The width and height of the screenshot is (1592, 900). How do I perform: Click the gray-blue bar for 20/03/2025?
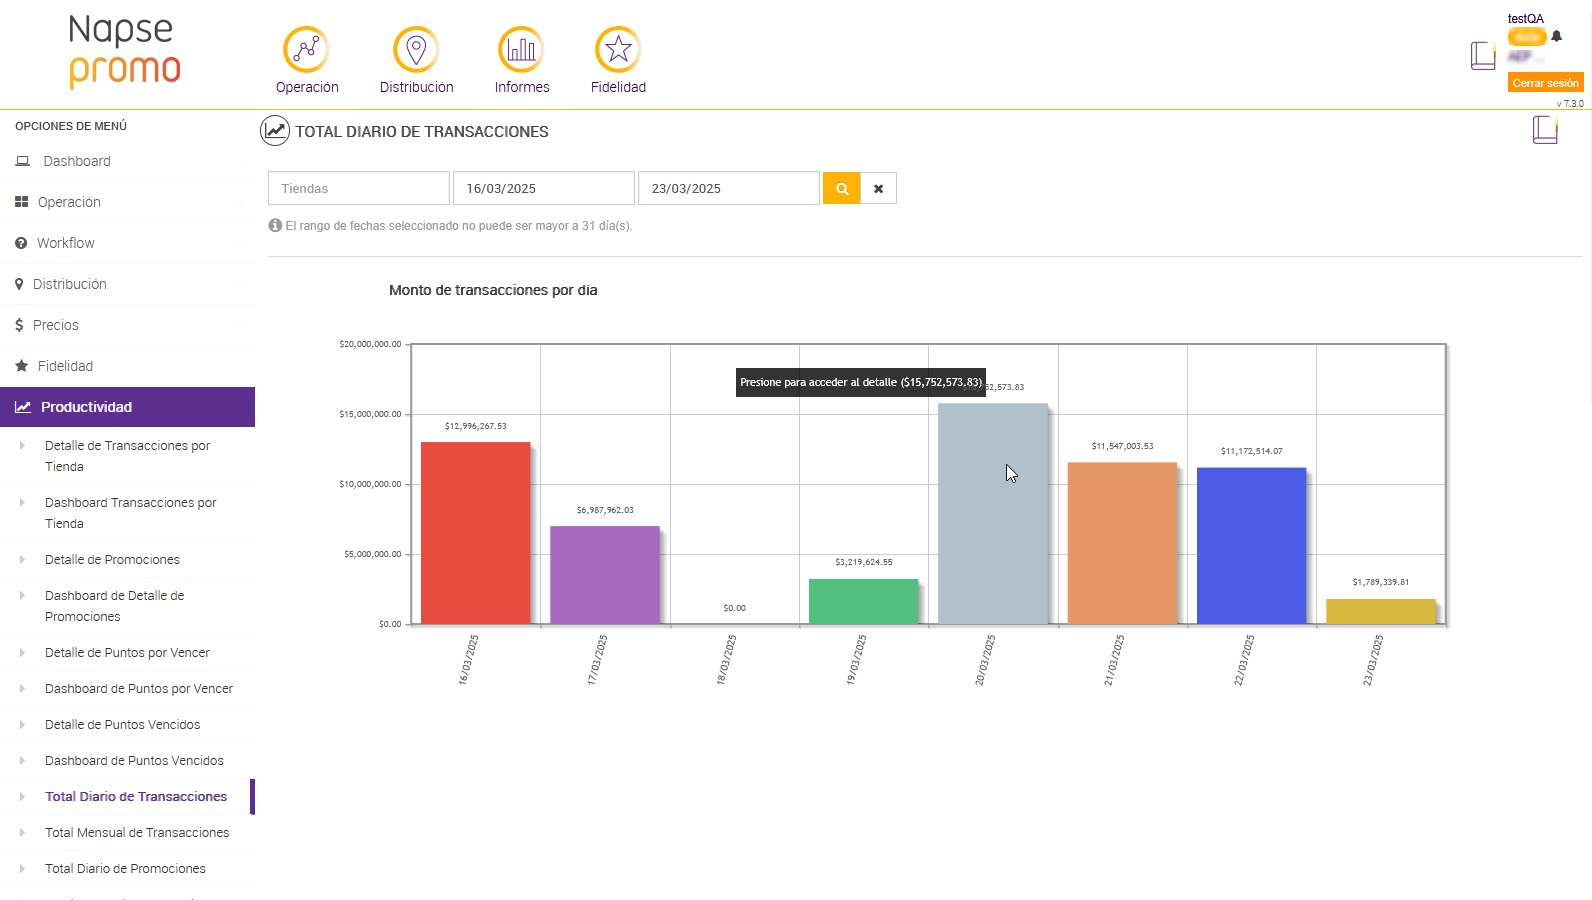point(993,514)
